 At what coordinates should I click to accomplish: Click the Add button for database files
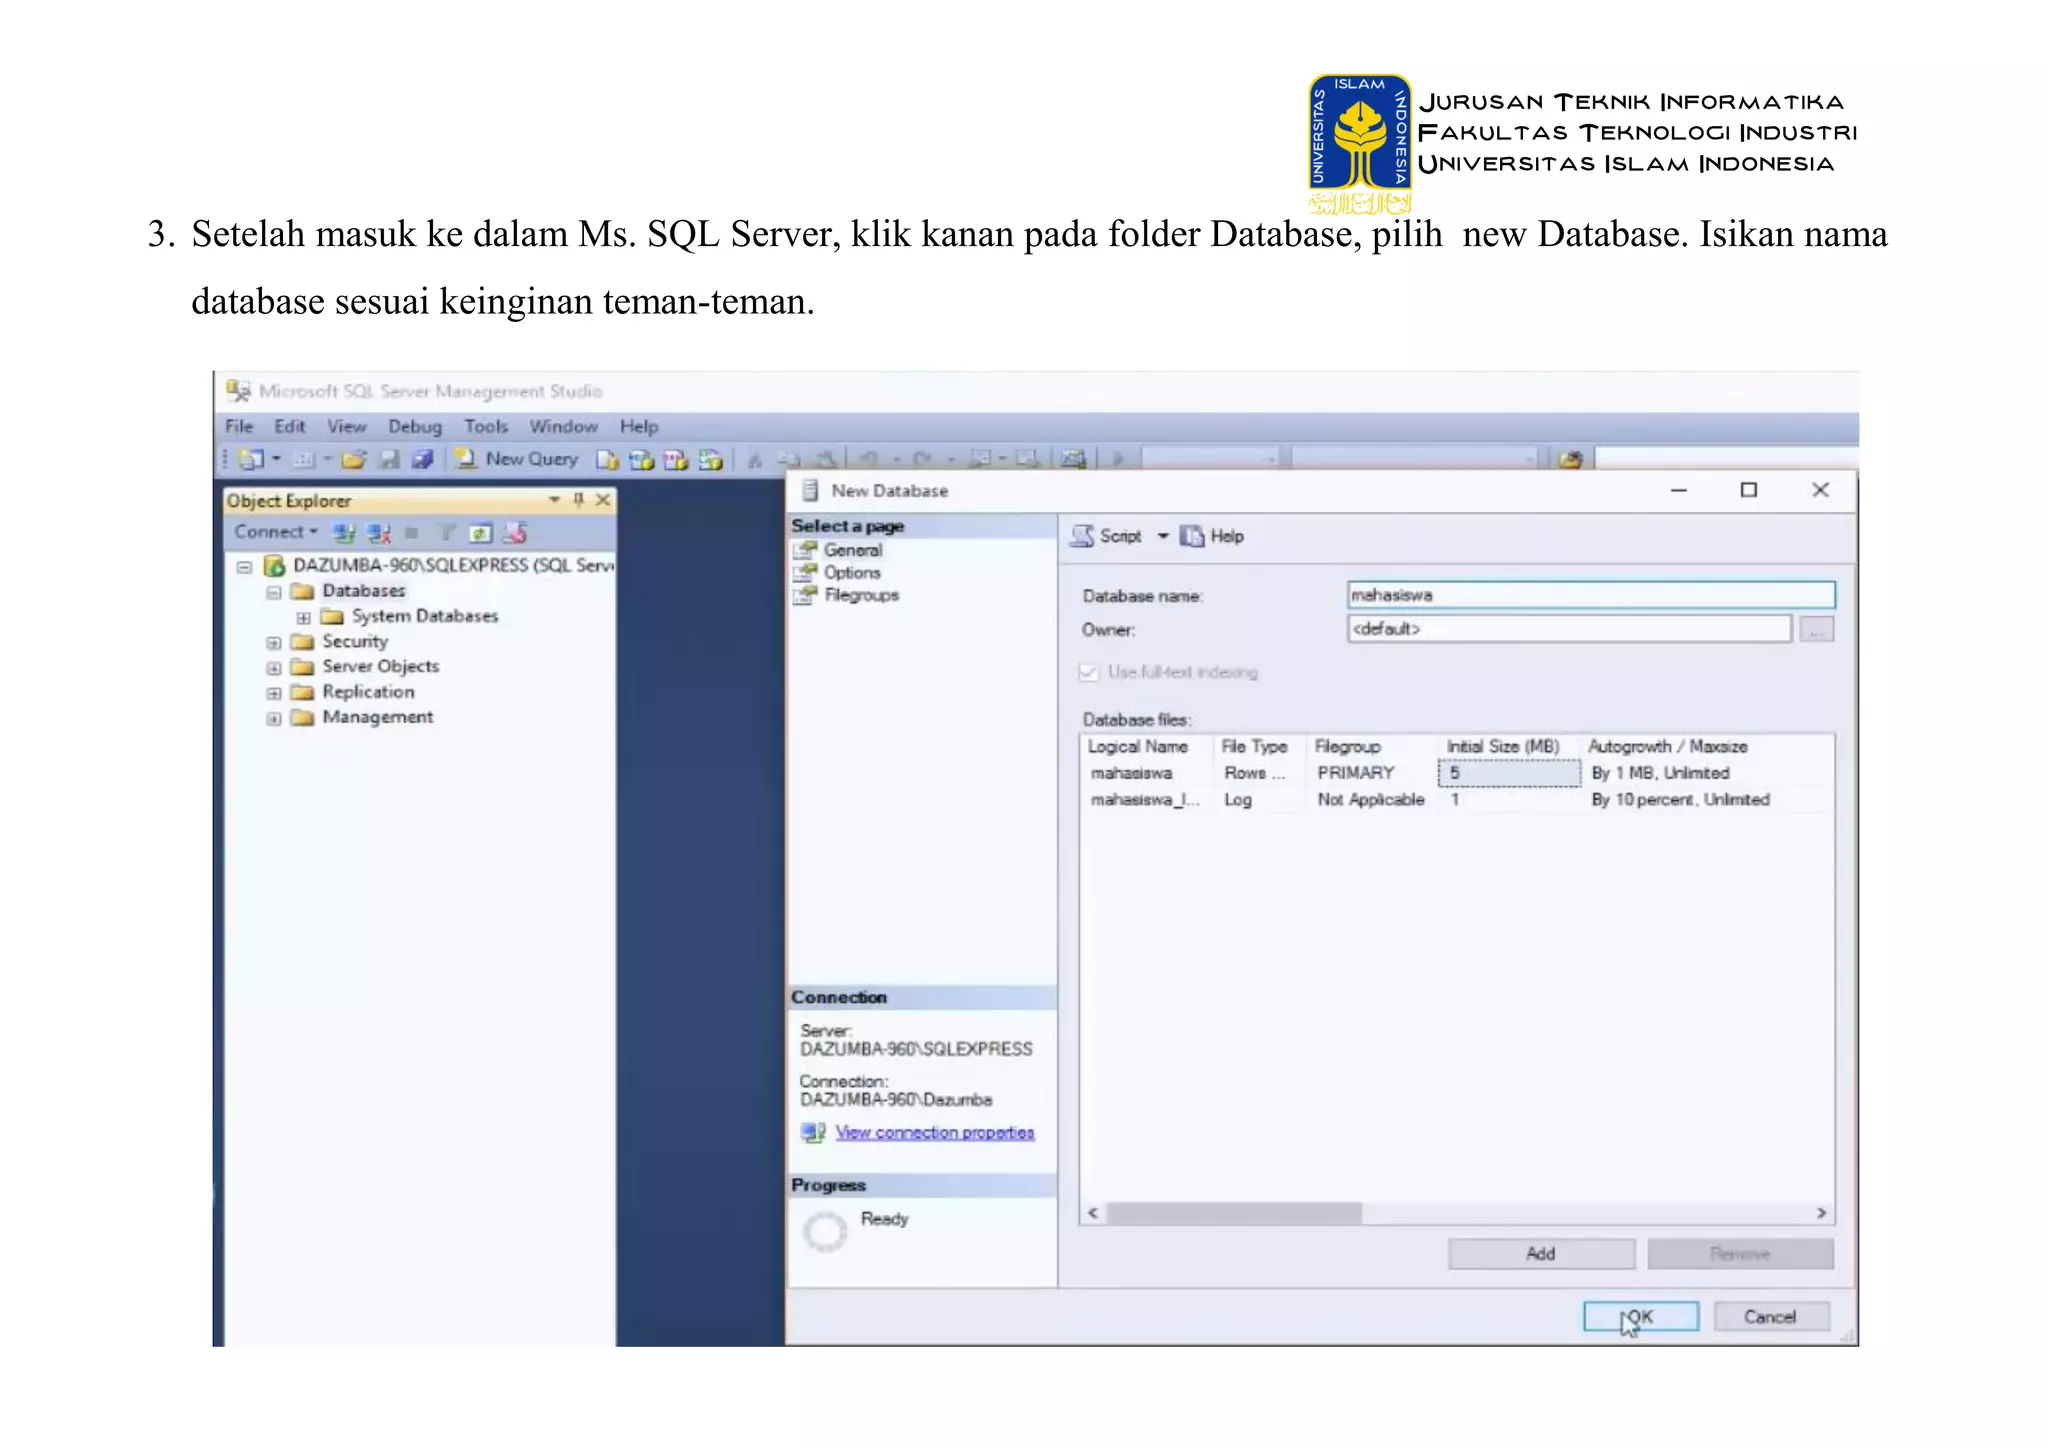1541,1254
